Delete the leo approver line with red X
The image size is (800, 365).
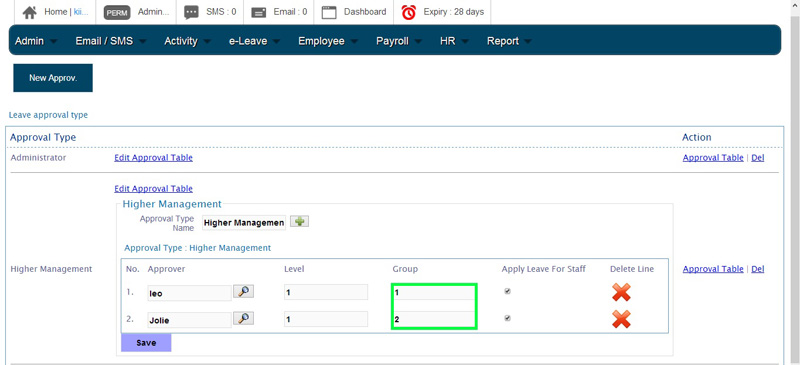click(x=621, y=293)
